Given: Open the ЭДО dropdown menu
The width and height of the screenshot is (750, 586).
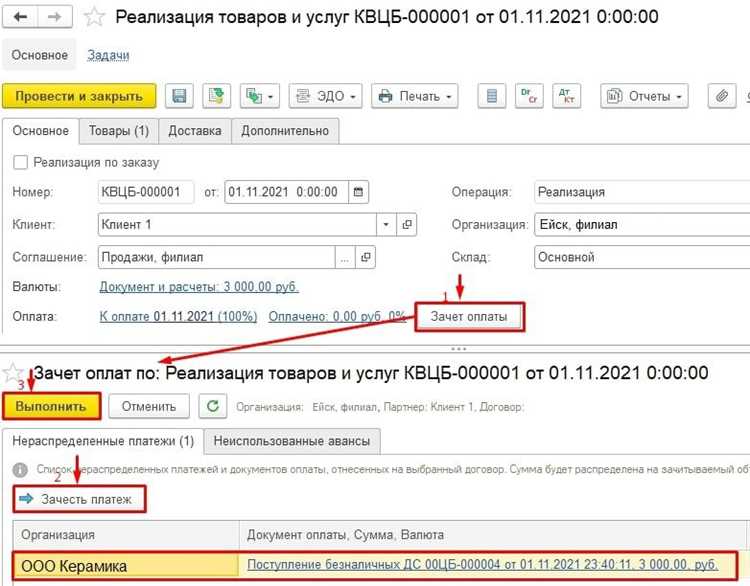Looking at the screenshot, I should coord(325,96).
